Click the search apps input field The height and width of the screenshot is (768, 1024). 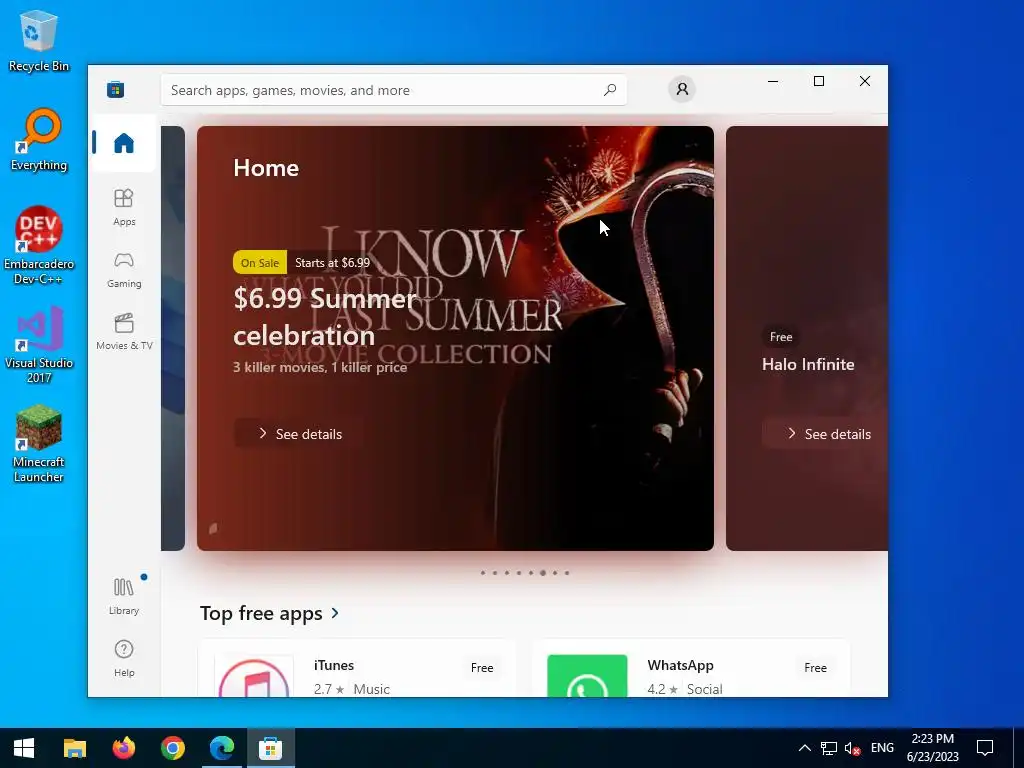393,90
